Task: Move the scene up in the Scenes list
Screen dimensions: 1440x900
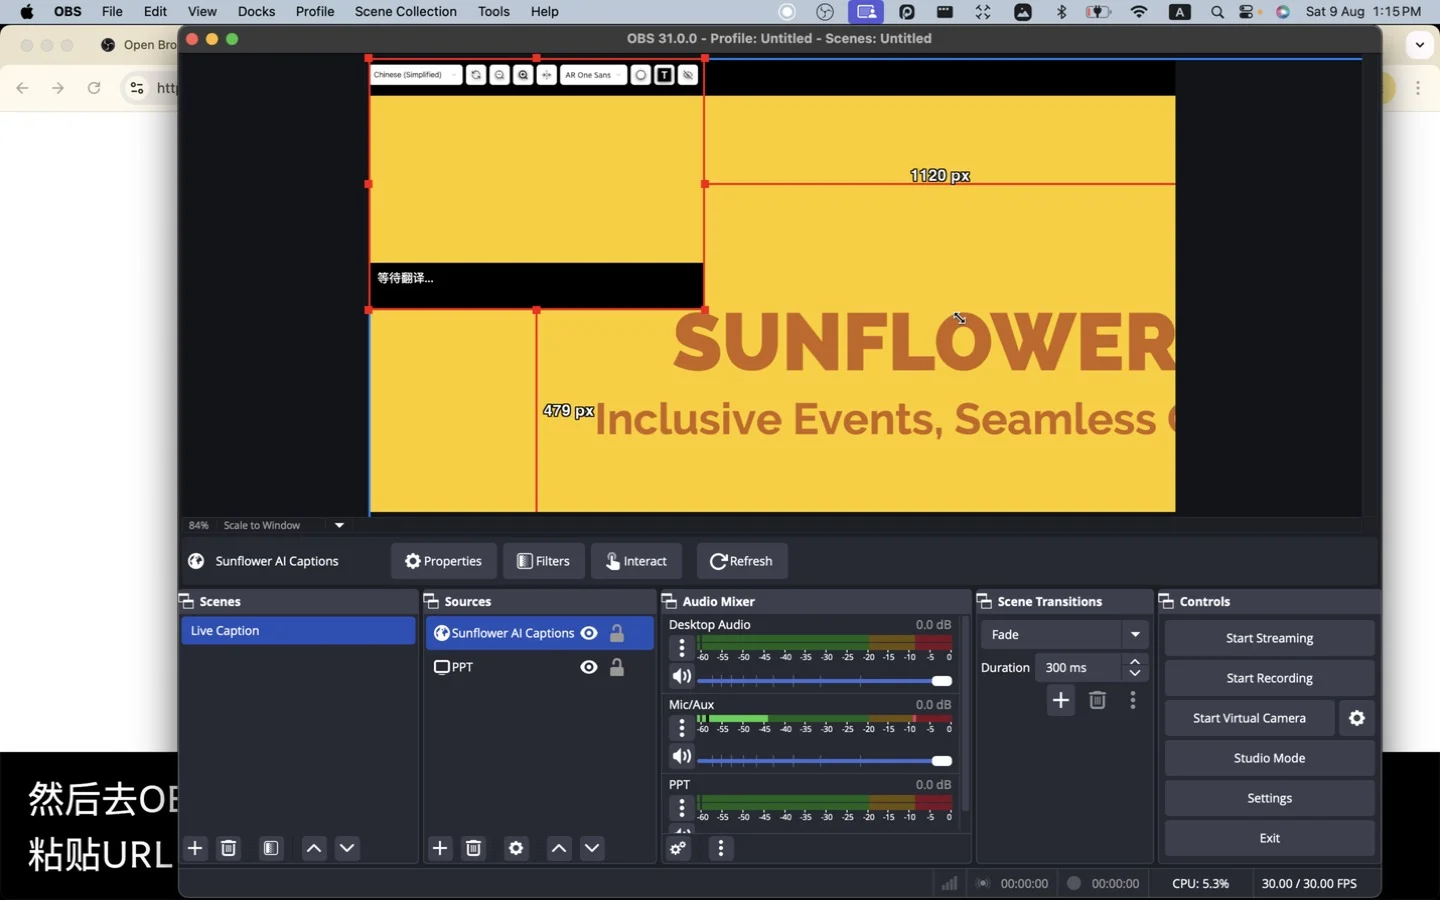Action: (x=314, y=848)
